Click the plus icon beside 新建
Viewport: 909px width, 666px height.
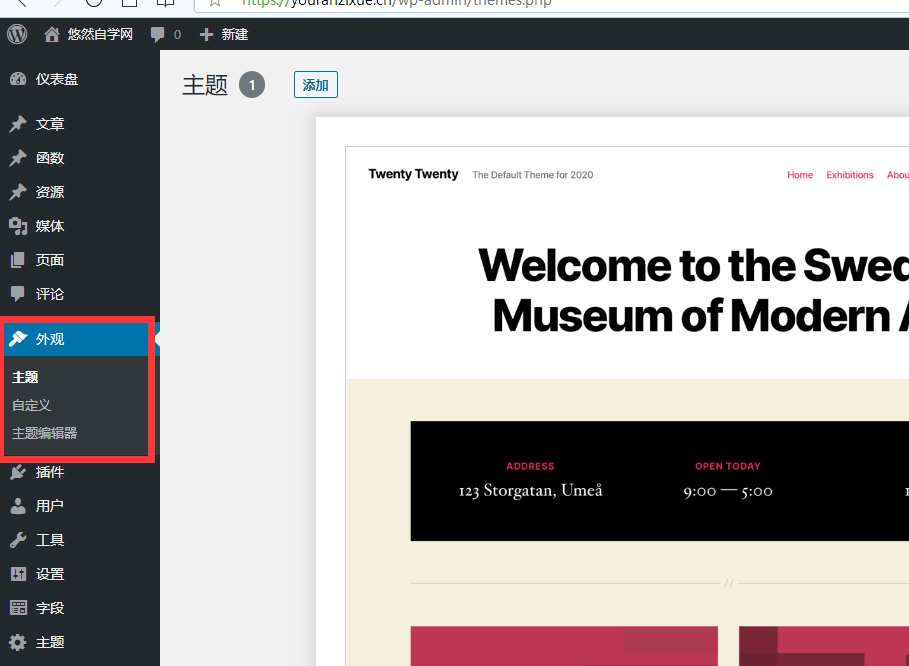[206, 35]
